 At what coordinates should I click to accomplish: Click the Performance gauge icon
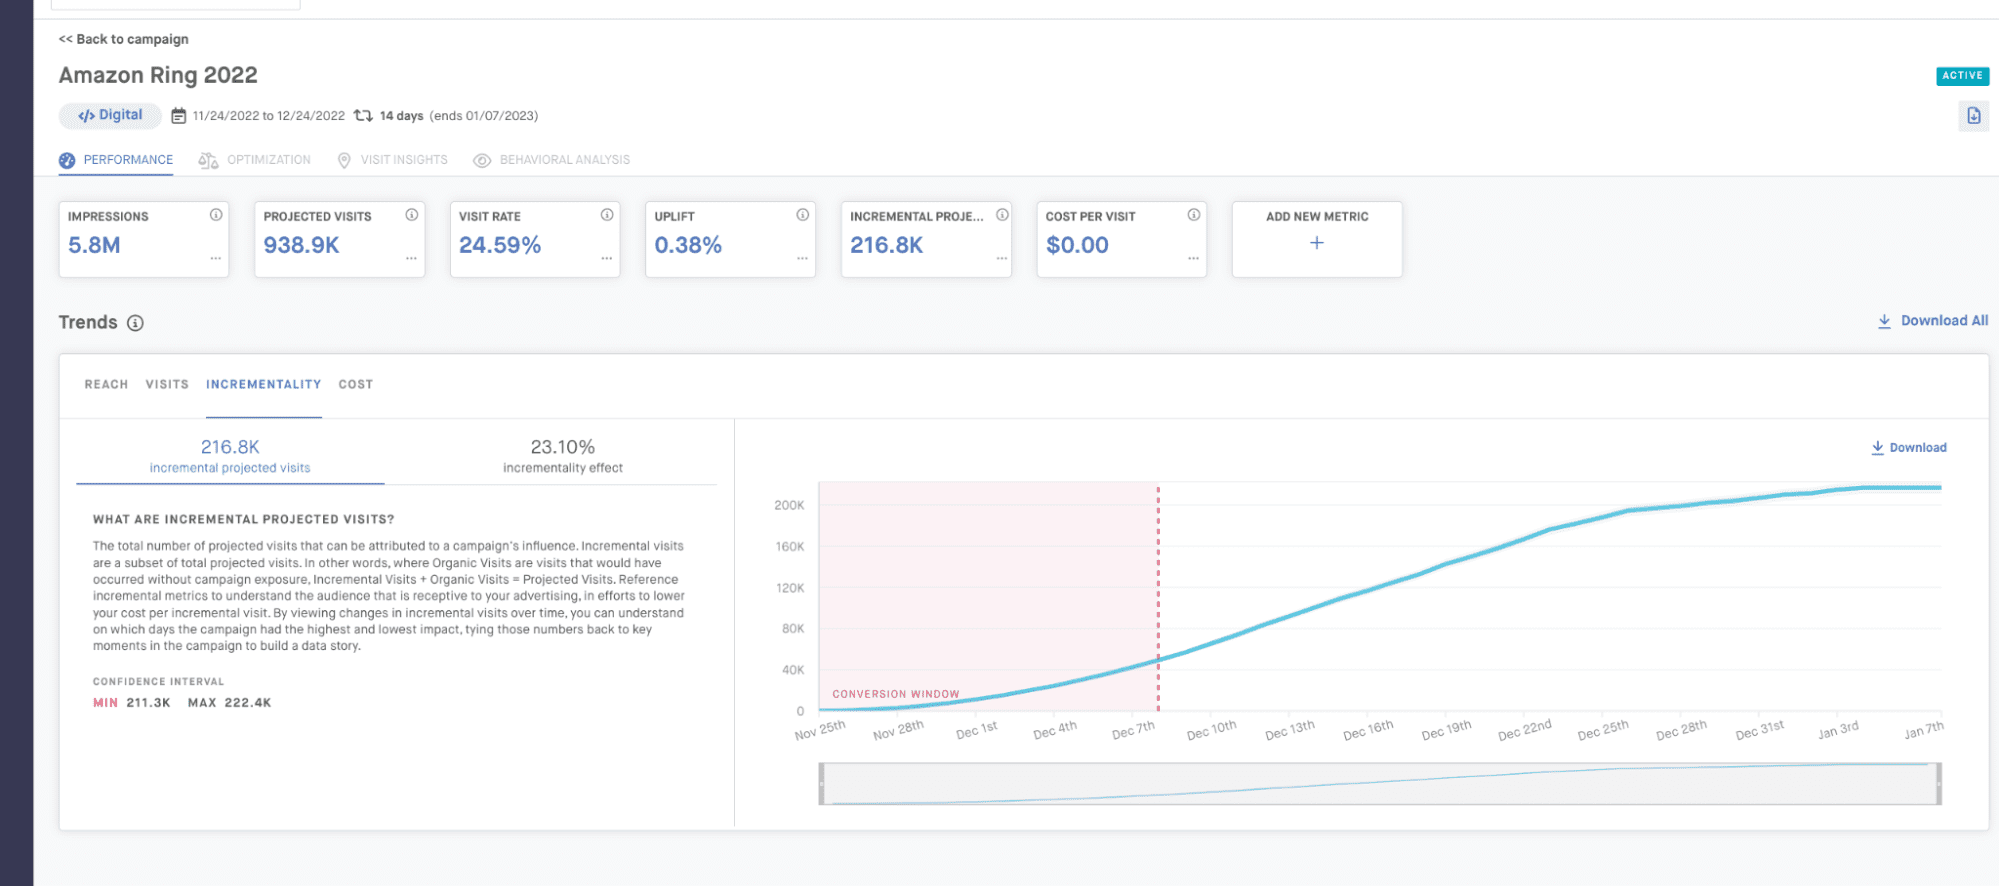(67, 160)
